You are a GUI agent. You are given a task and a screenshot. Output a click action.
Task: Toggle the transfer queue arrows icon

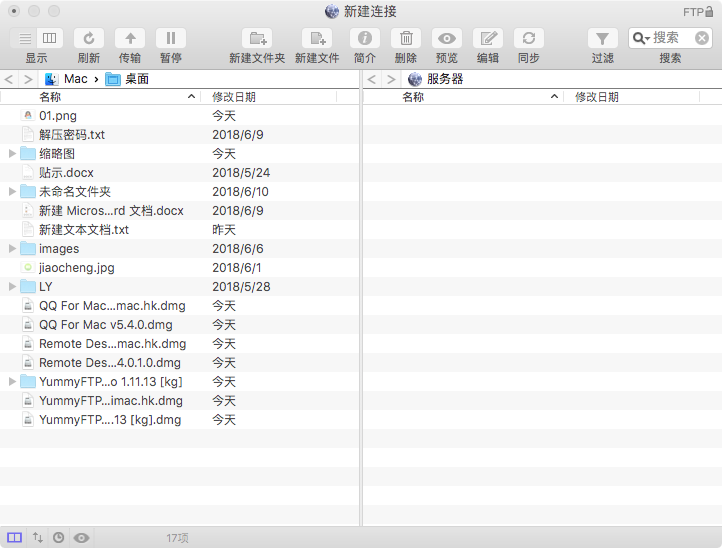[38, 537]
